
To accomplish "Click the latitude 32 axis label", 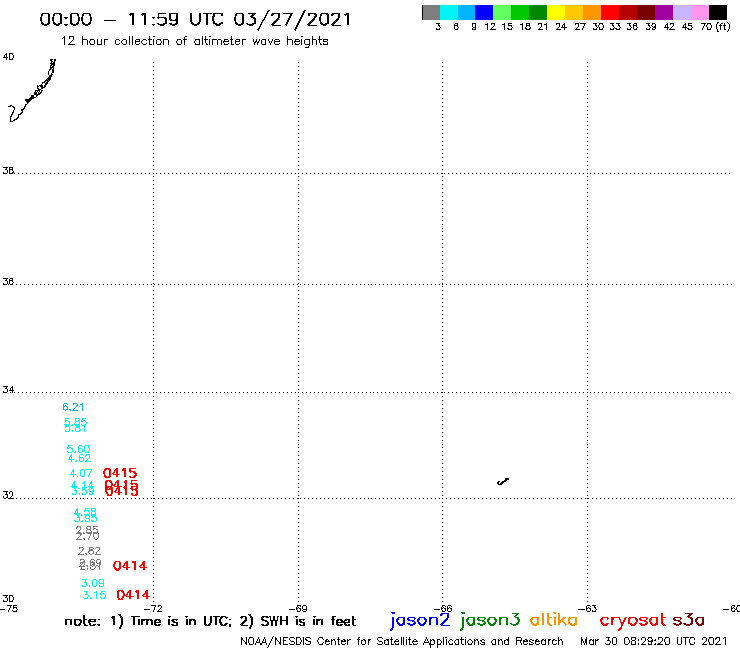I will (8, 495).
